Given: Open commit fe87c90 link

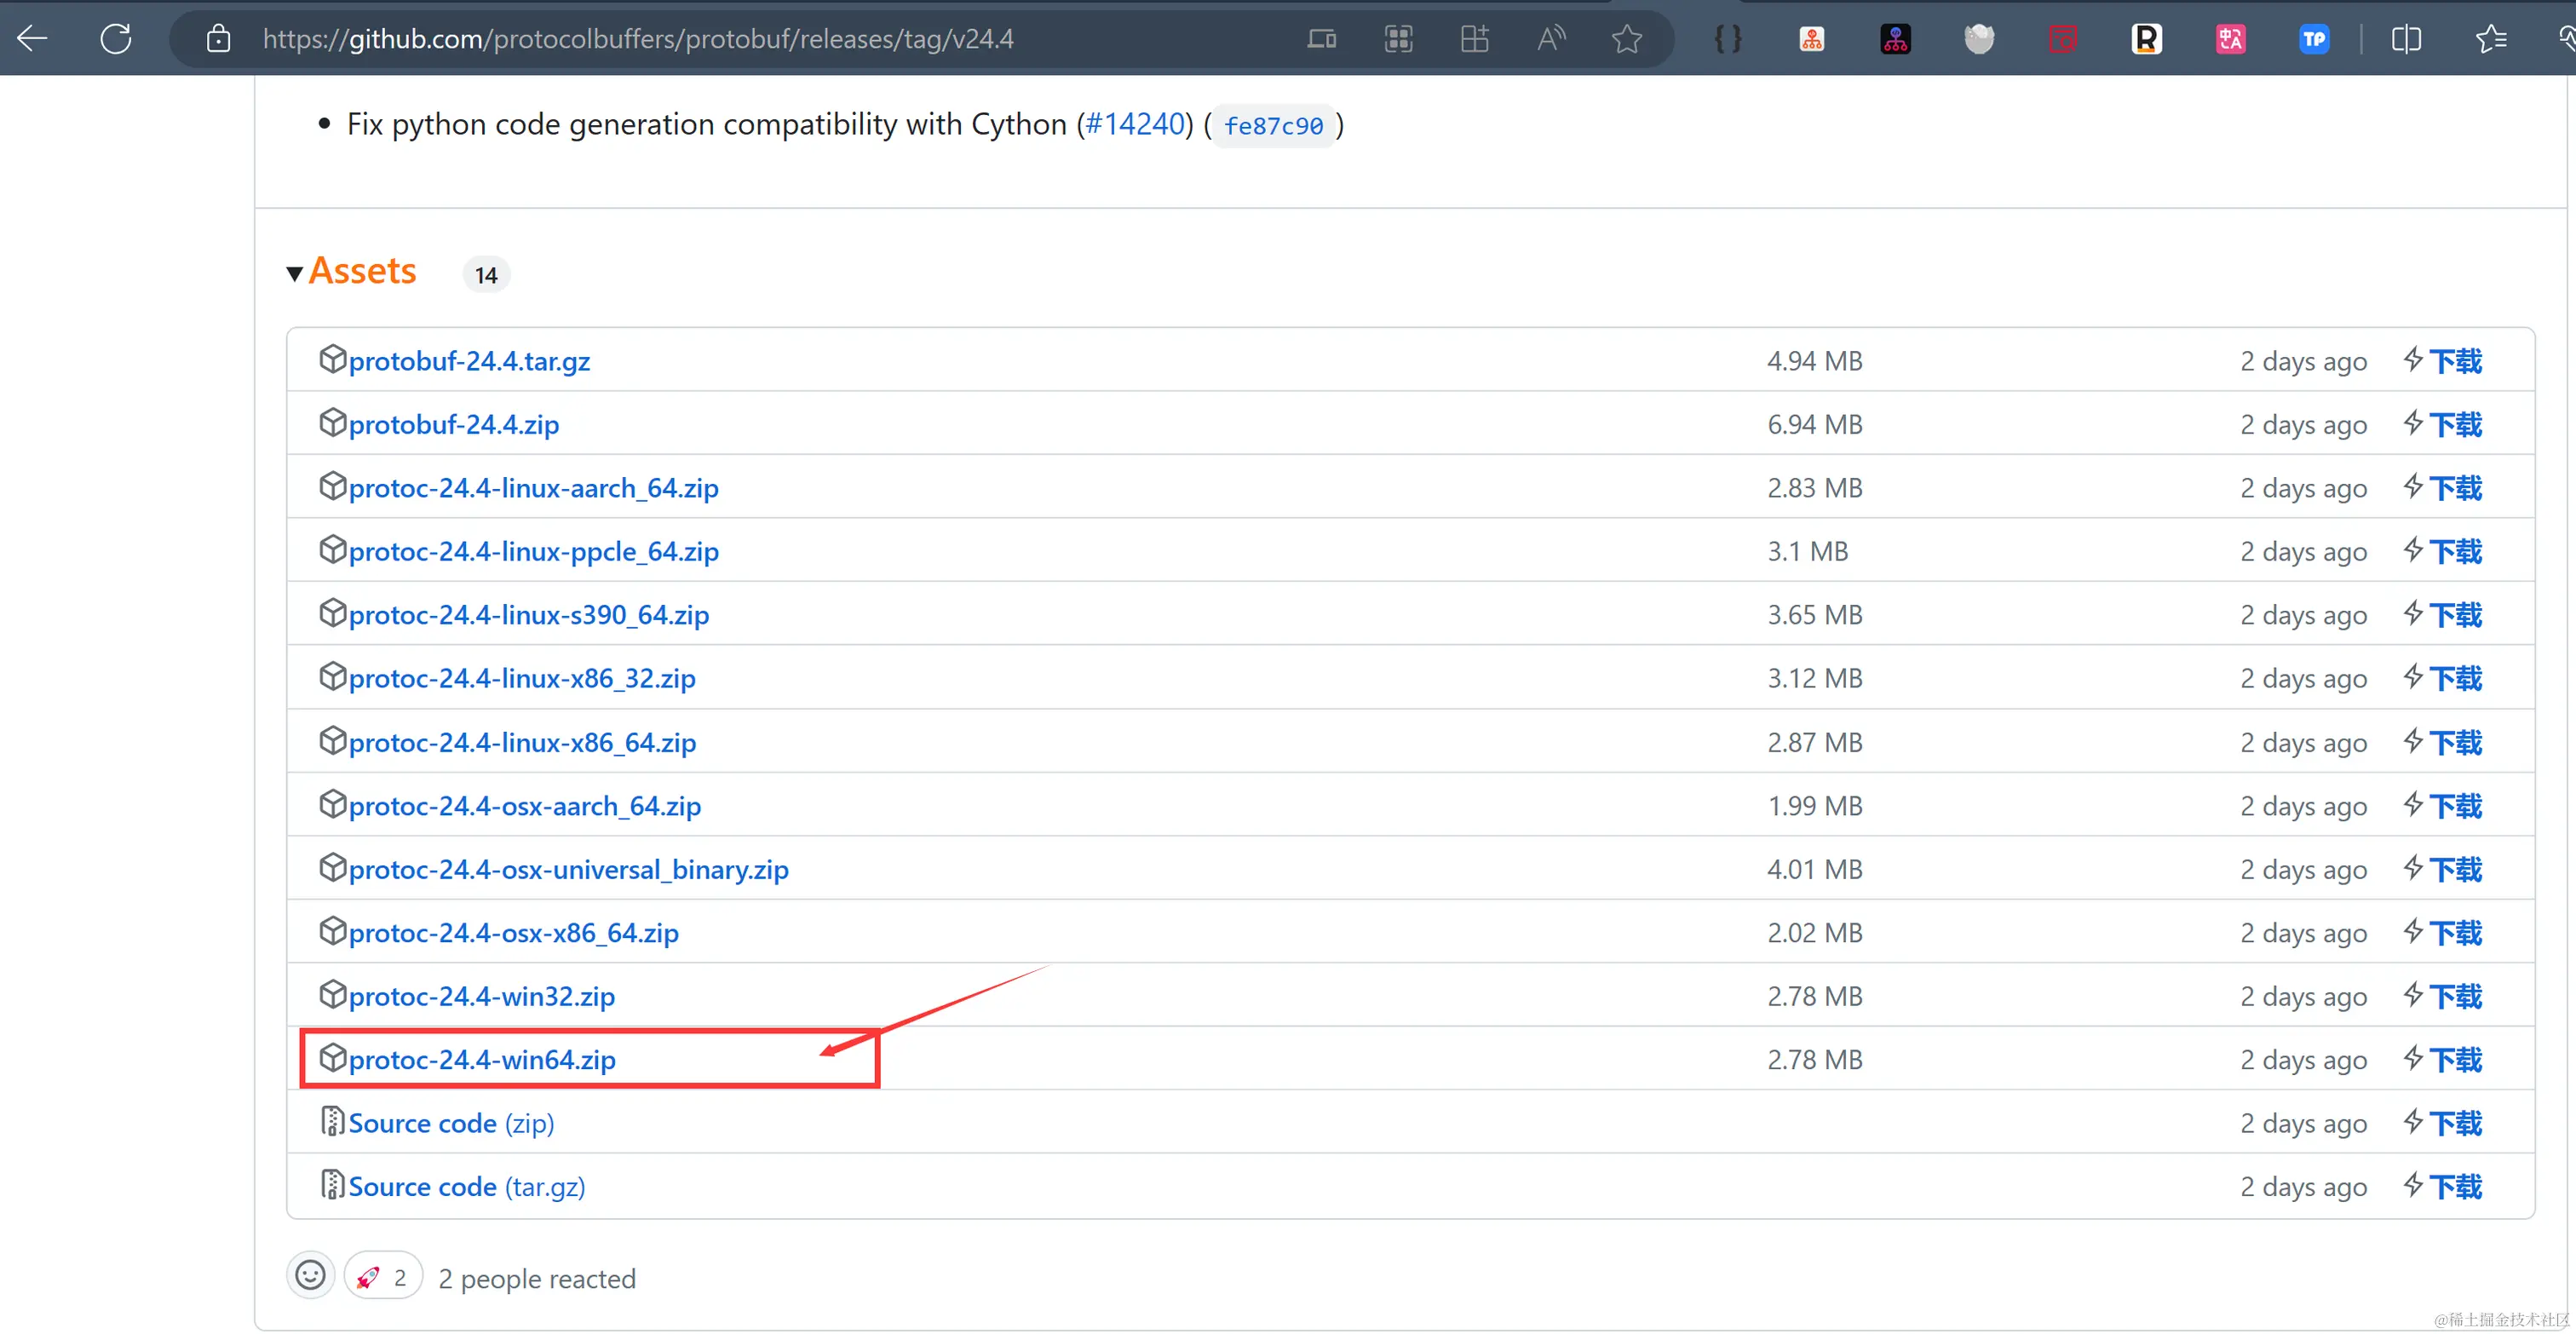Looking at the screenshot, I should point(1273,126).
